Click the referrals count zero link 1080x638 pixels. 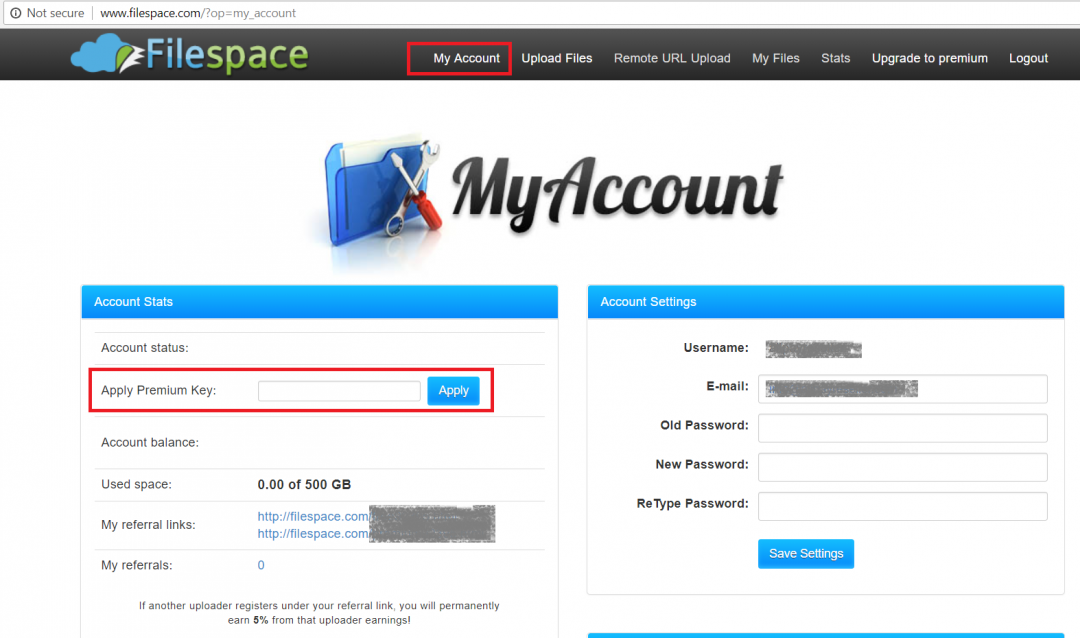point(260,564)
